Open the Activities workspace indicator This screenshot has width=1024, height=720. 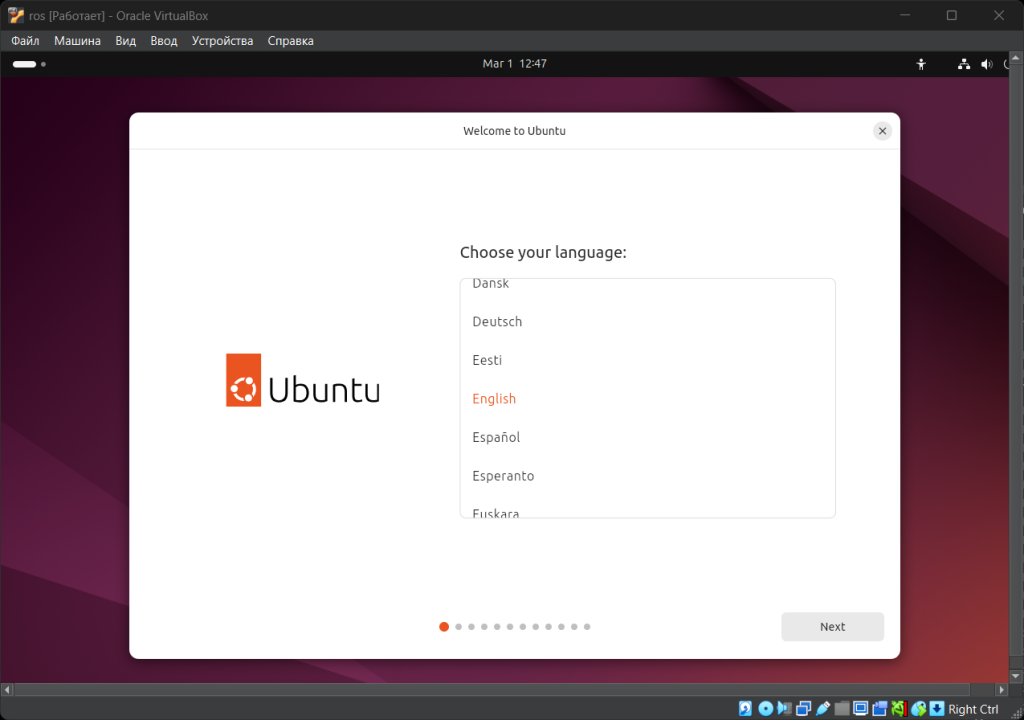[x=29, y=64]
